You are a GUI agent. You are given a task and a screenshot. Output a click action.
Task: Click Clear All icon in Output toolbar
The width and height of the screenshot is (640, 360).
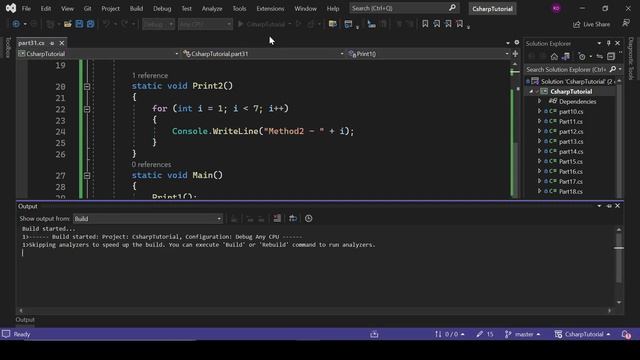277,218
